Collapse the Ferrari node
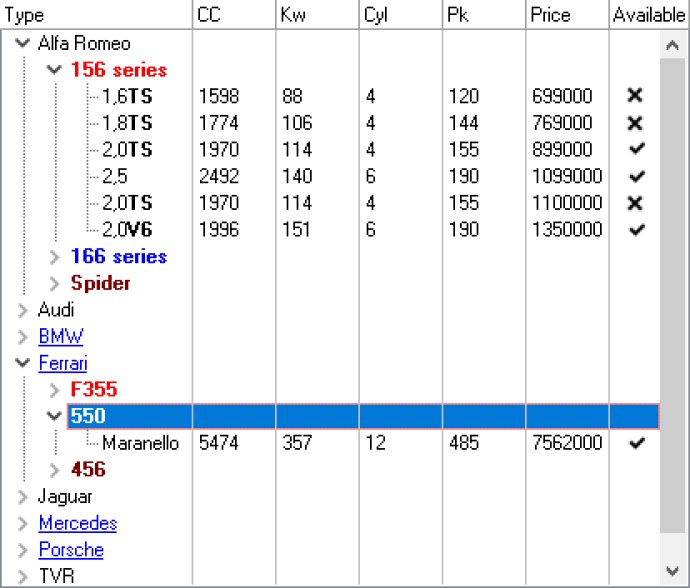690x588 pixels. point(22,363)
